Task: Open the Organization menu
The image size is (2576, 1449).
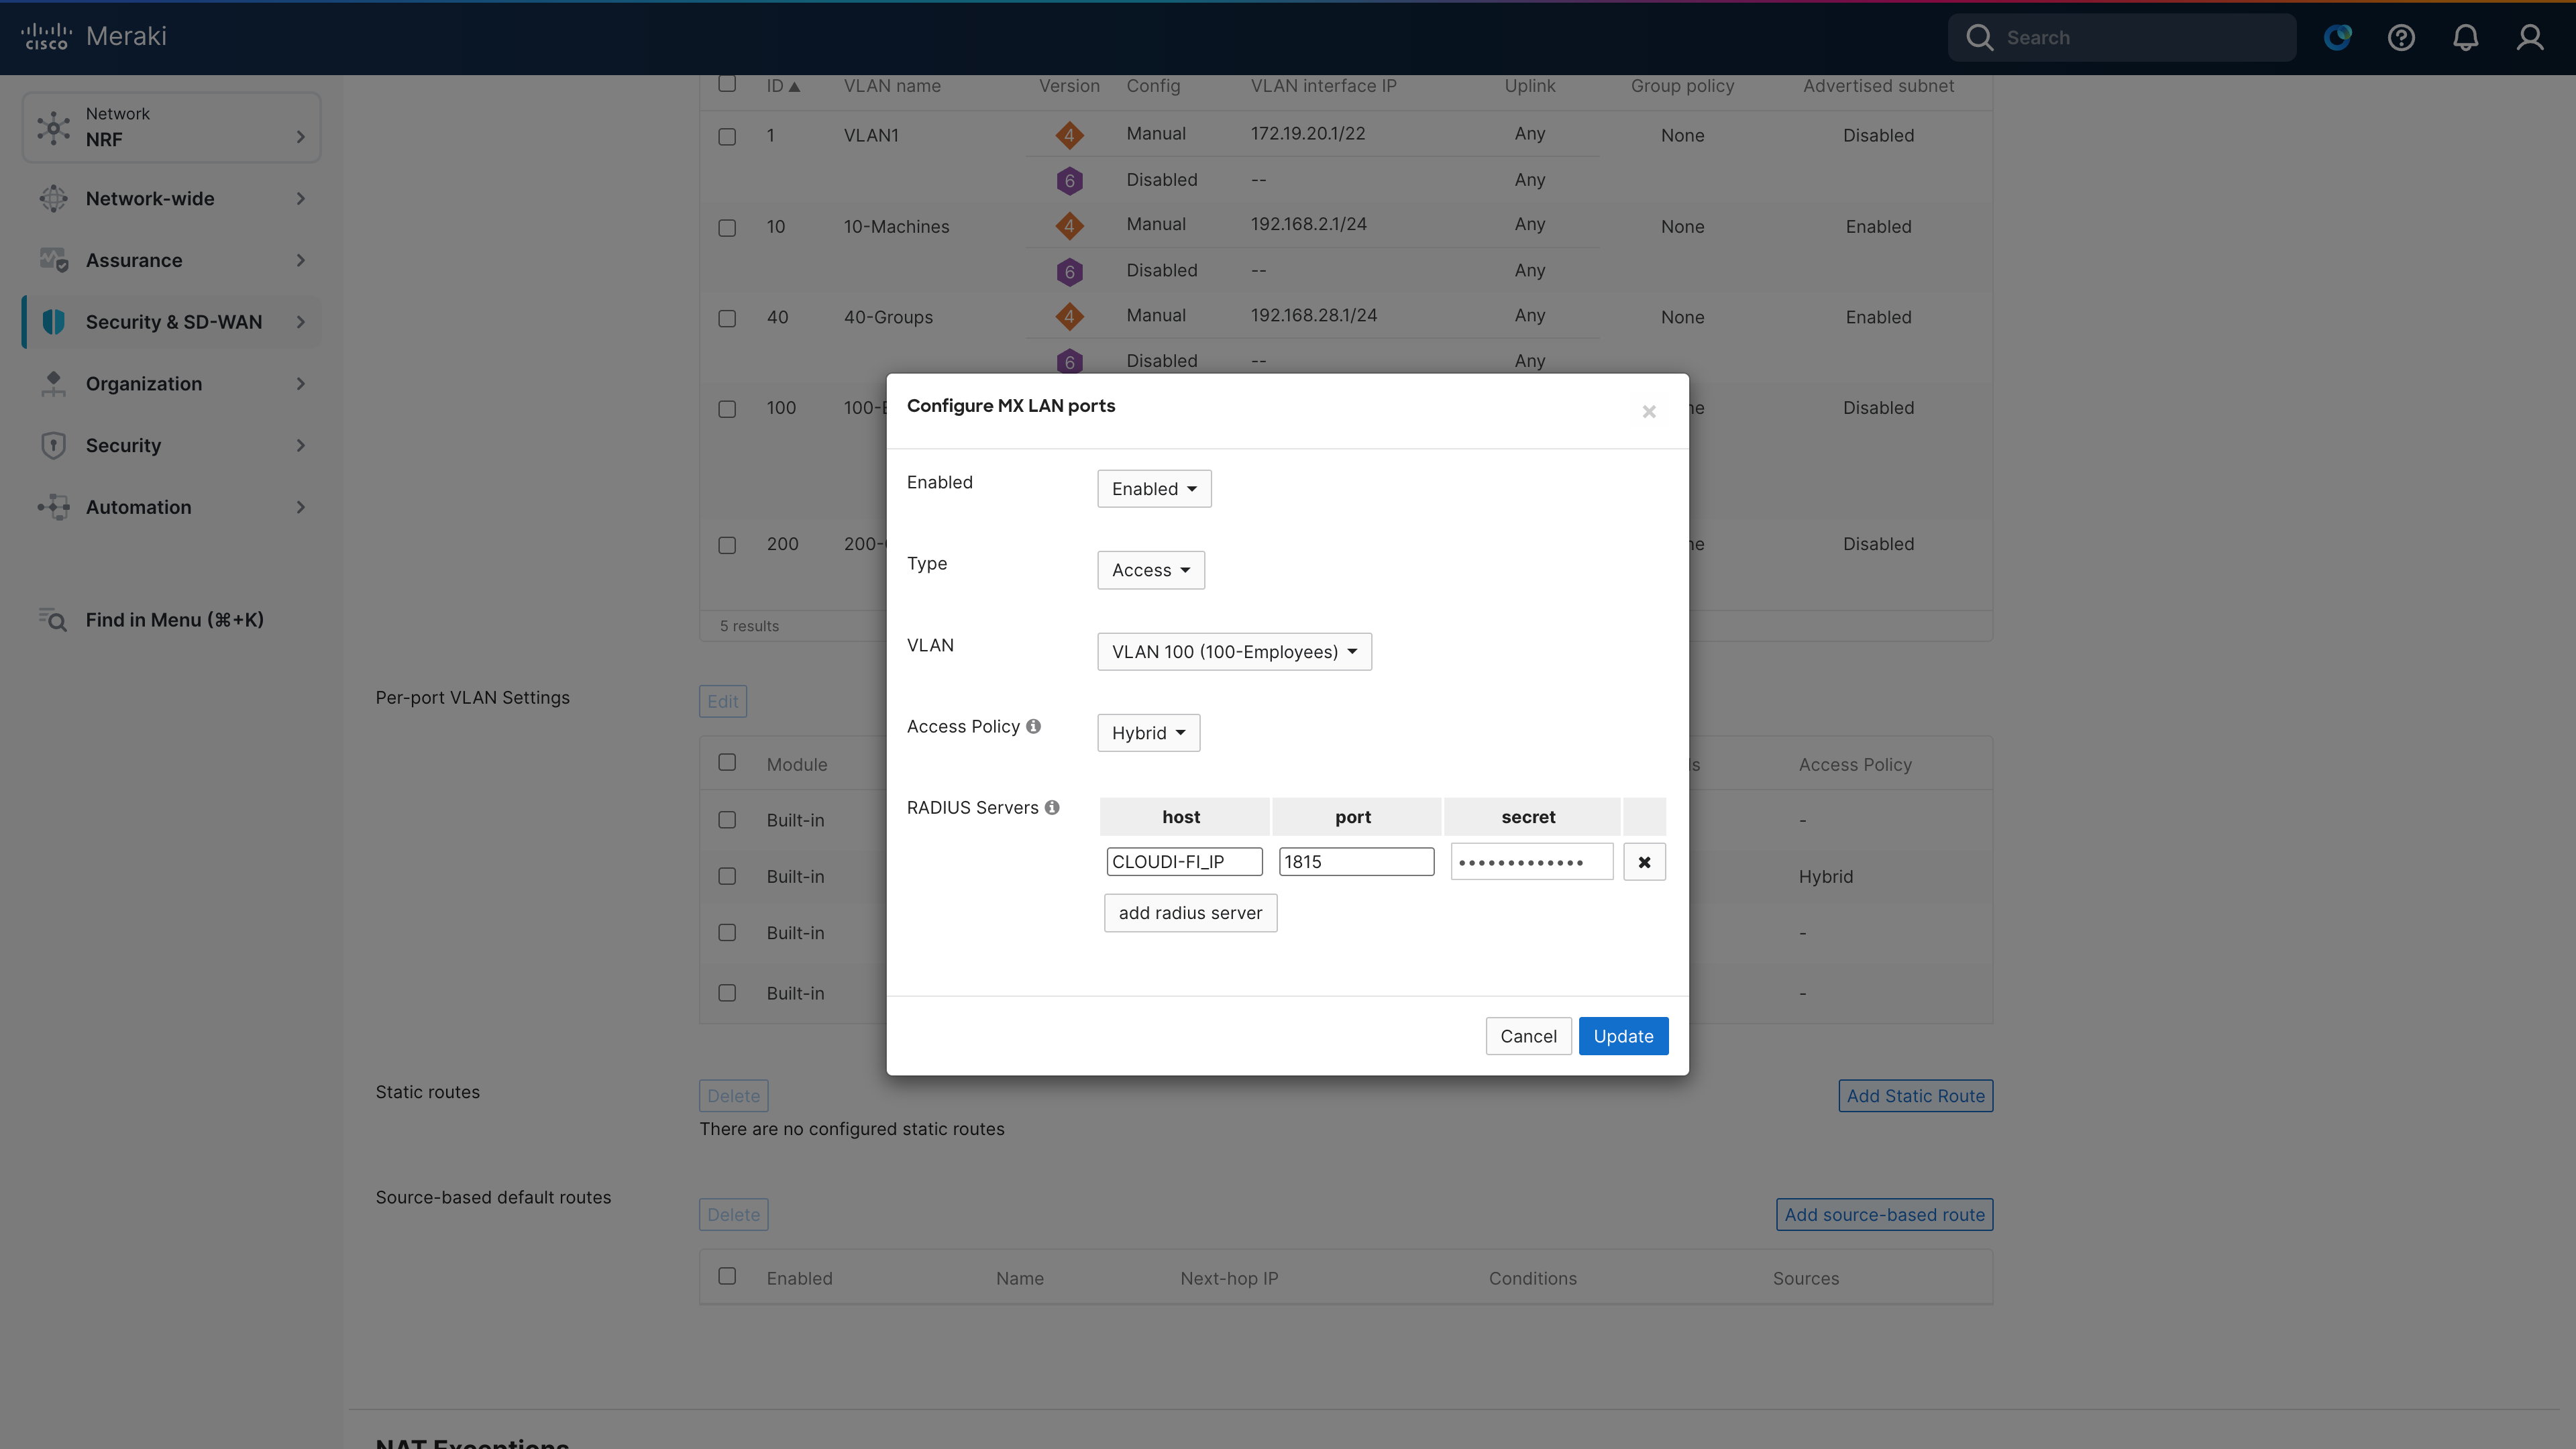Action: pos(171,384)
